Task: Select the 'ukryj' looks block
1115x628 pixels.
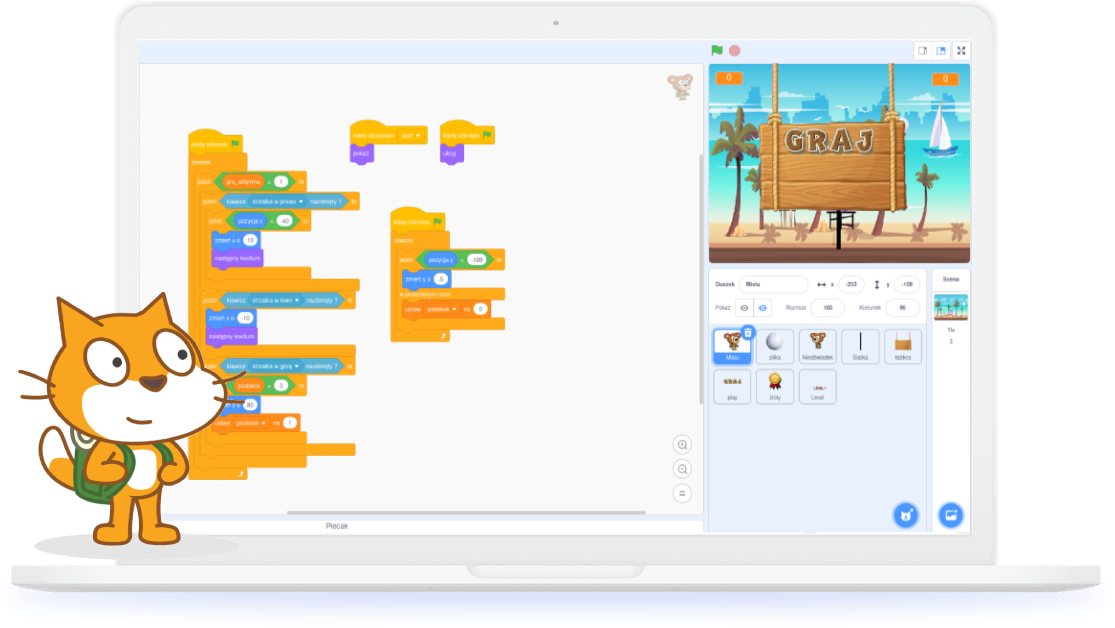Action: pyautogui.click(x=451, y=154)
